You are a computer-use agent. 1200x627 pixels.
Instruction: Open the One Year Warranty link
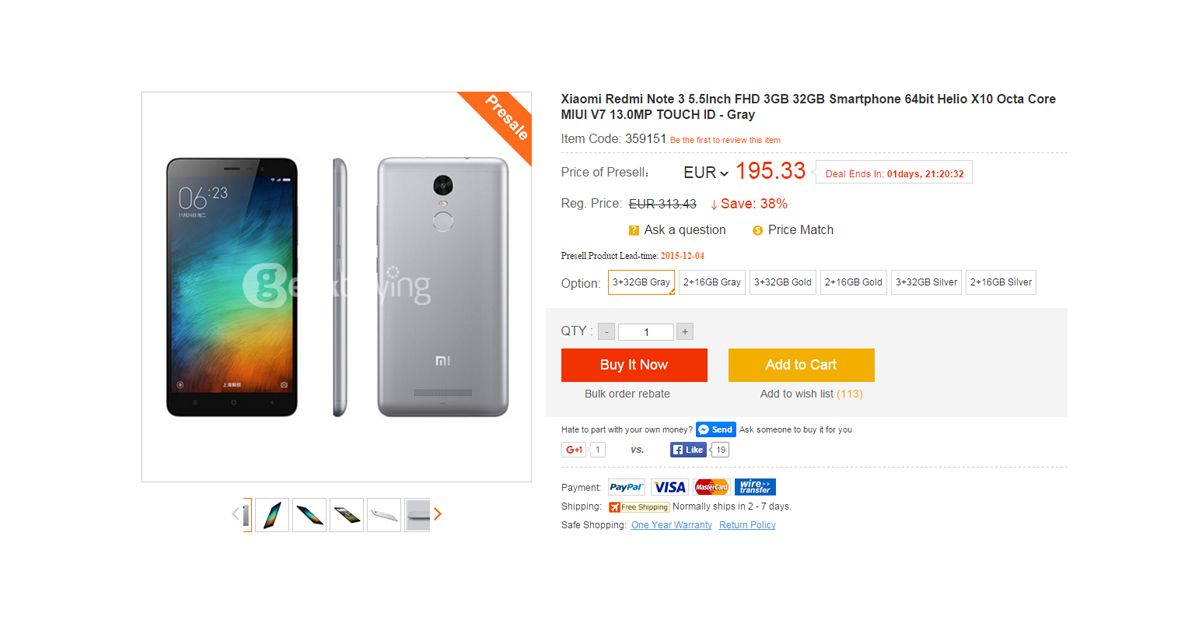(x=670, y=524)
